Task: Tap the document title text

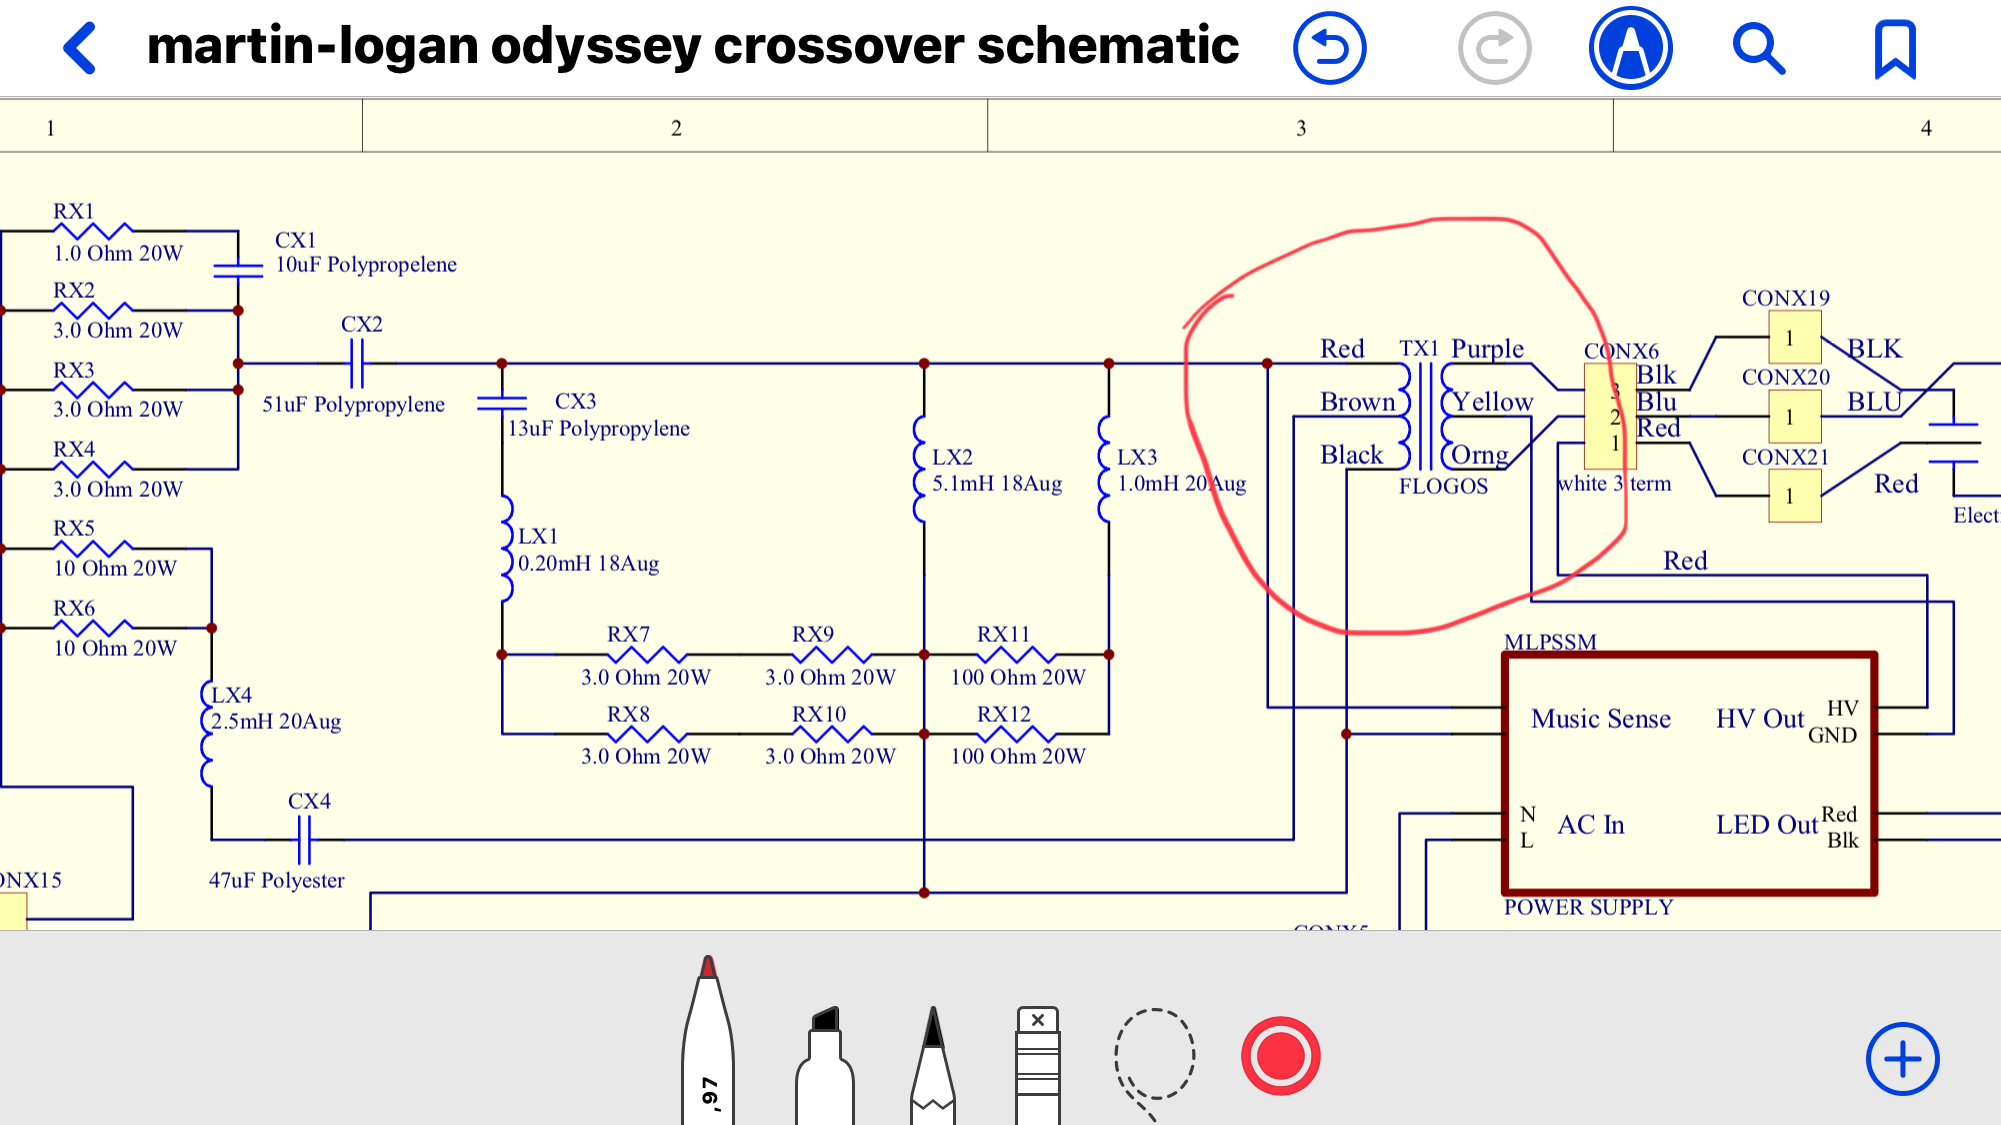Action: click(x=693, y=46)
